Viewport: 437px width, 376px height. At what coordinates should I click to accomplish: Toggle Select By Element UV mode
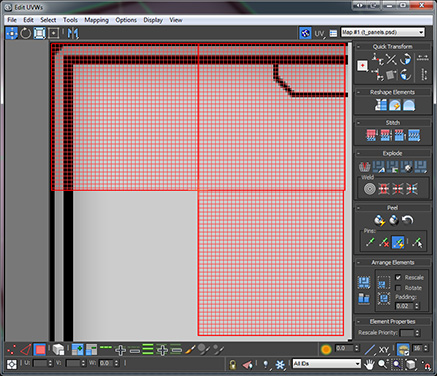tap(58, 350)
